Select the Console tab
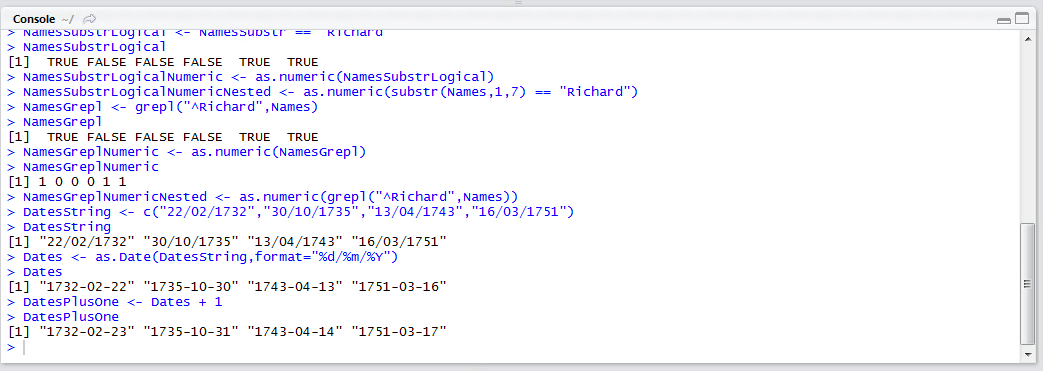Image resolution: width=1043 pixels, height=371 pixels. 34,19
